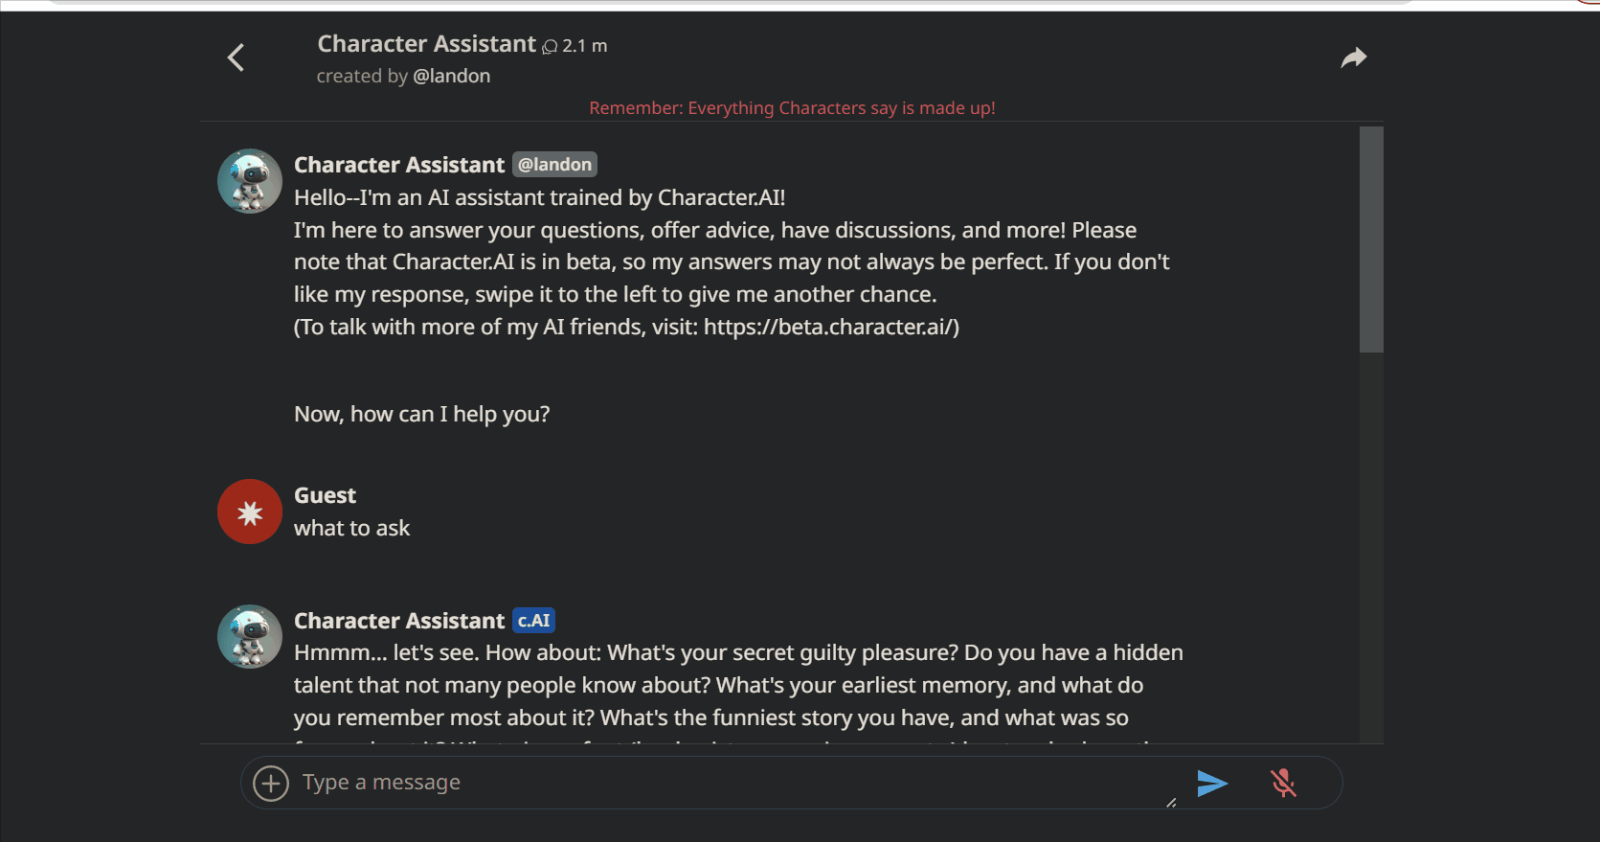
Task: Open the beta.character.ai link in greeting
Action: point(828,327)
